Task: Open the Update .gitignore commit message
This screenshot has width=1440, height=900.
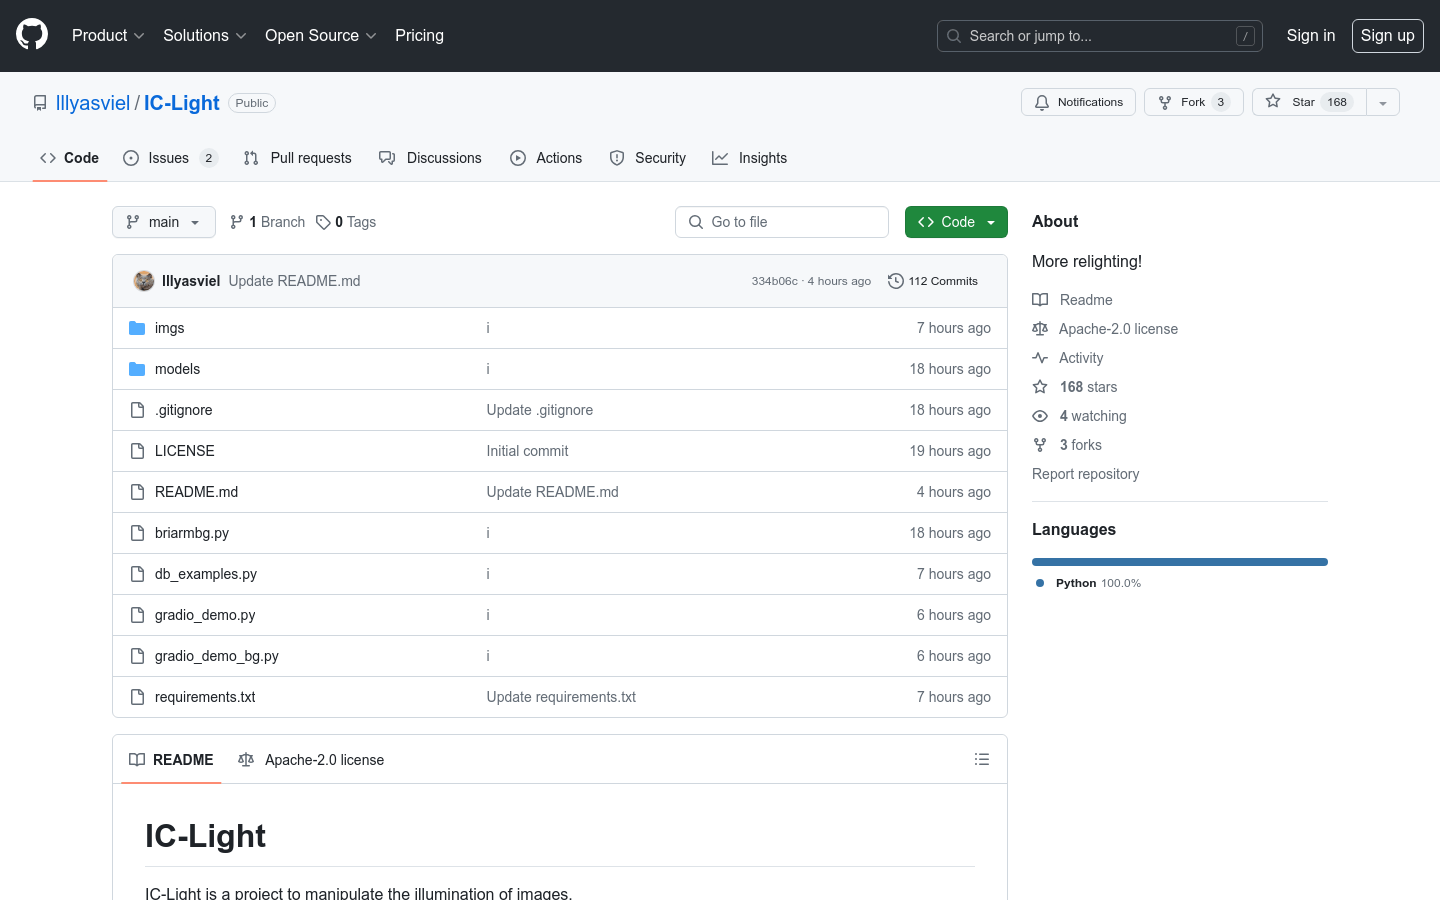Action: click(540, 410)
